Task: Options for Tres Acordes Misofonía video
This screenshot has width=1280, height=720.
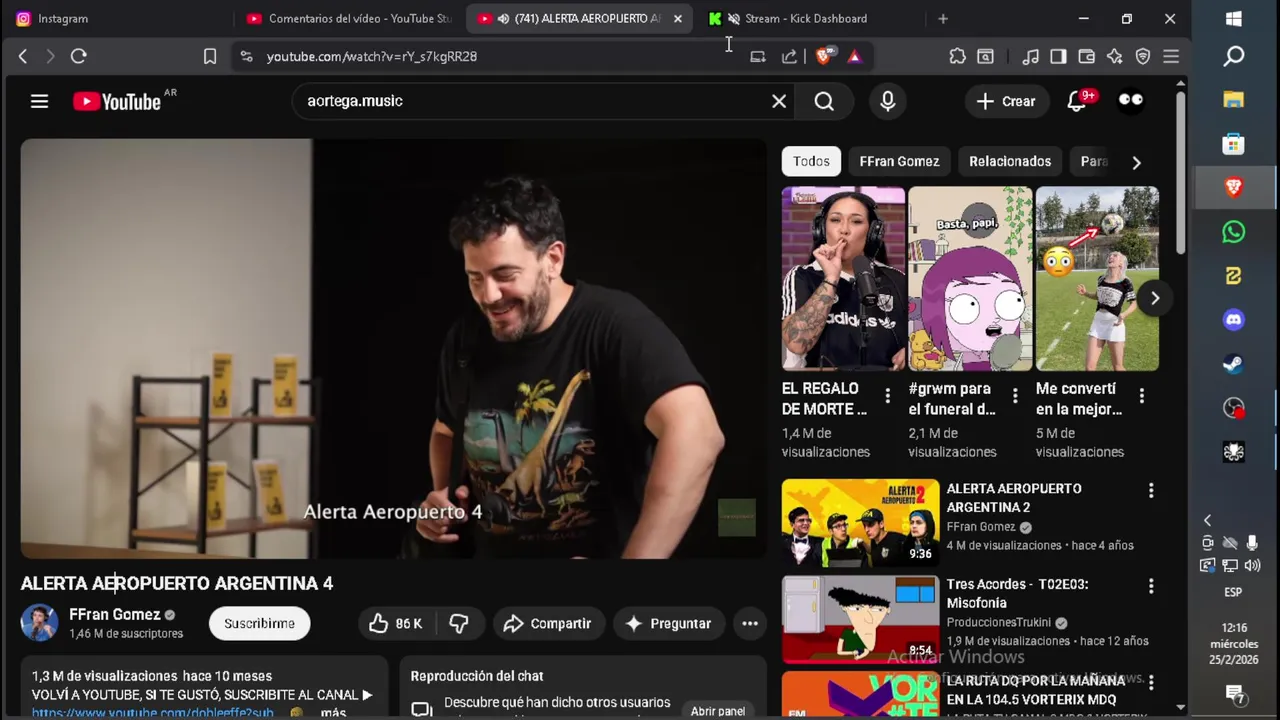Action: [x=1151, y=586]
